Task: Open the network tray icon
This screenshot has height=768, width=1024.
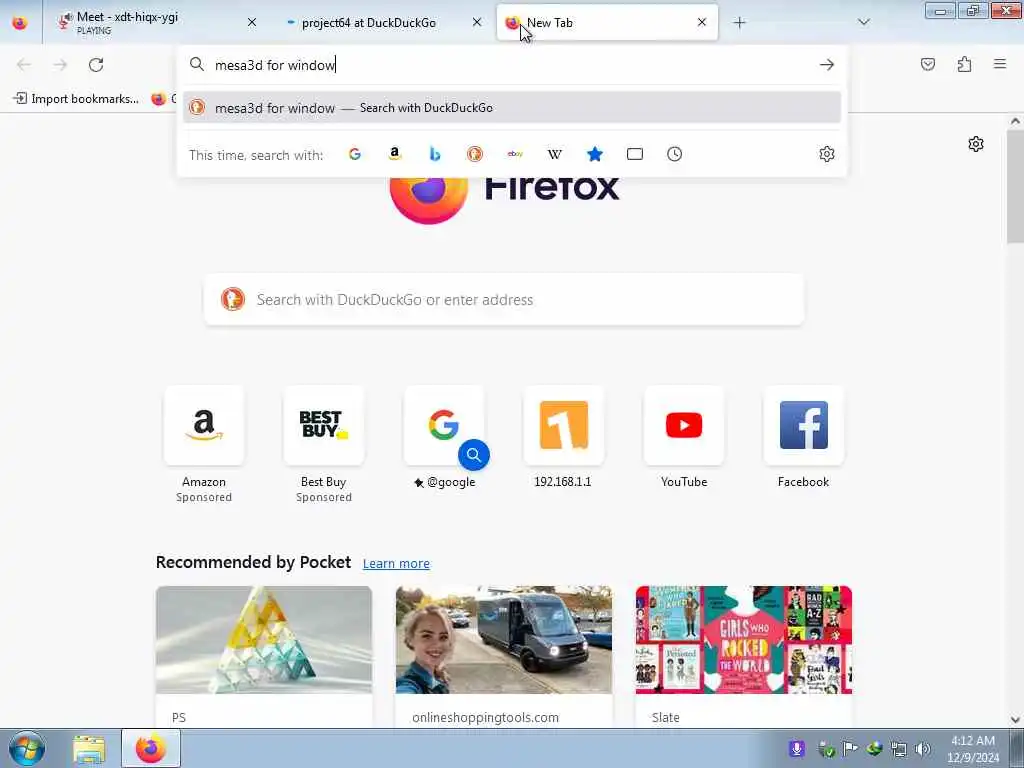Action: 899,749
